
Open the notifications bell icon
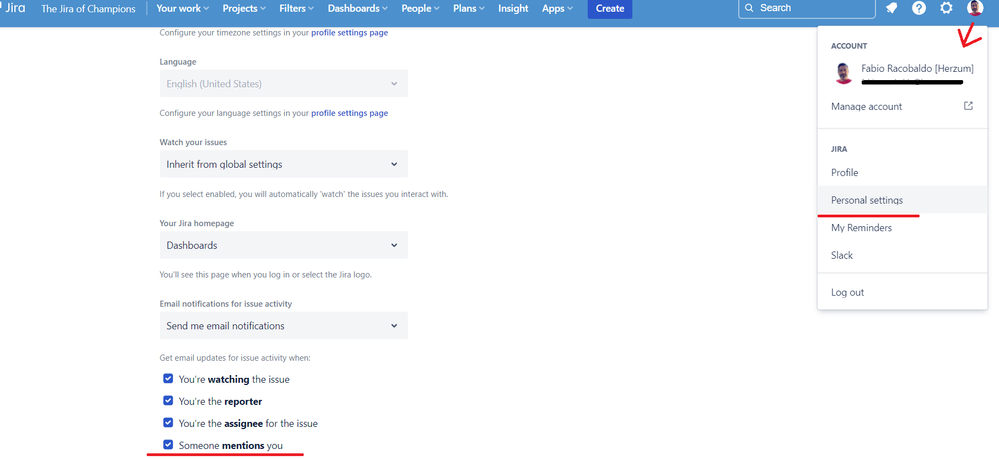891,8
